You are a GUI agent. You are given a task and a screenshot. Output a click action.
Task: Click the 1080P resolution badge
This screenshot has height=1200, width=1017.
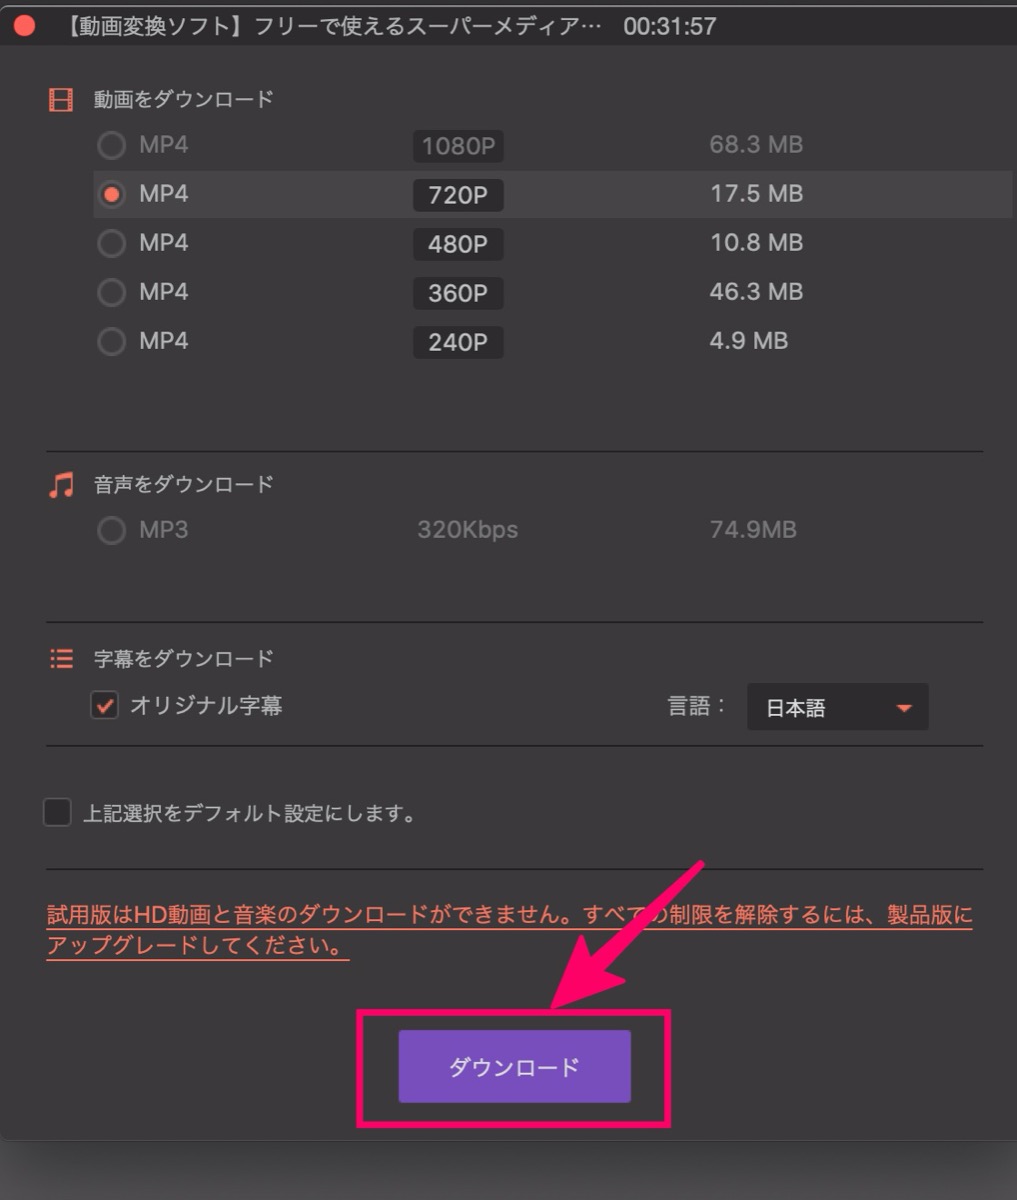[458, 146]
